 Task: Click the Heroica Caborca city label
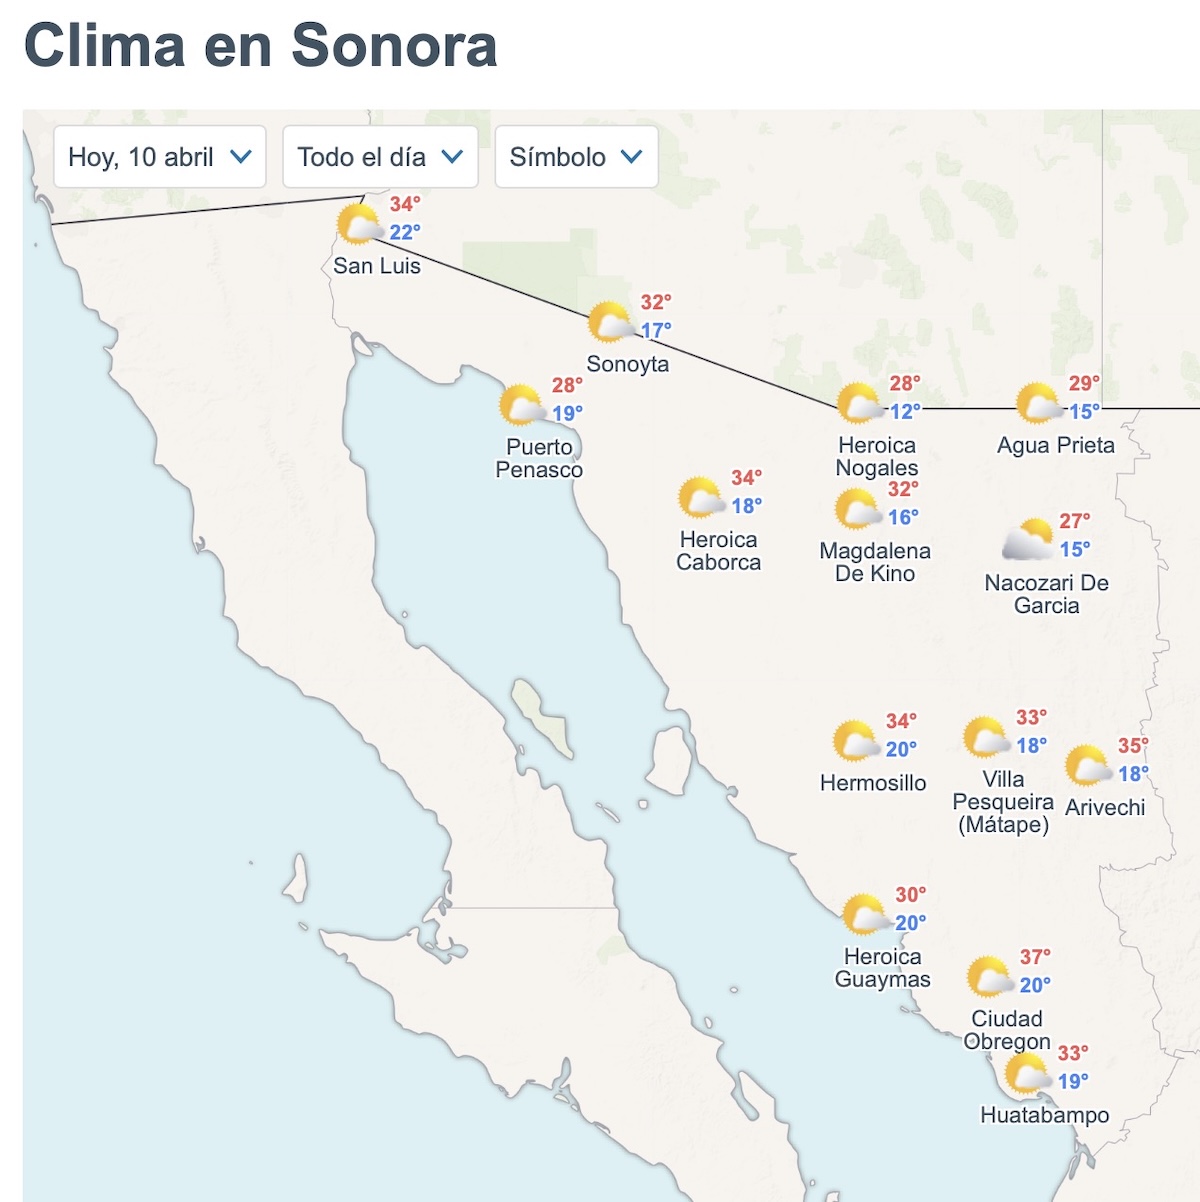point(719,551)
